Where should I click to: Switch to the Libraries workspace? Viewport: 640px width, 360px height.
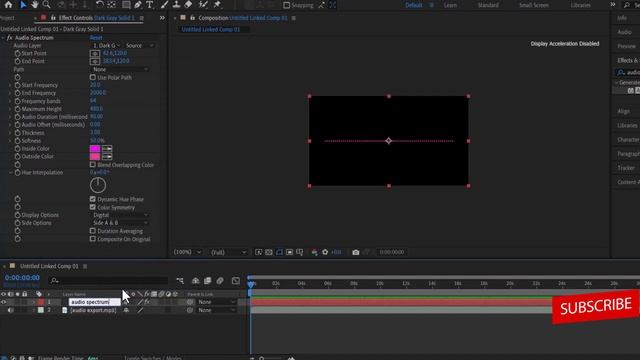click(x=580, y=5)
